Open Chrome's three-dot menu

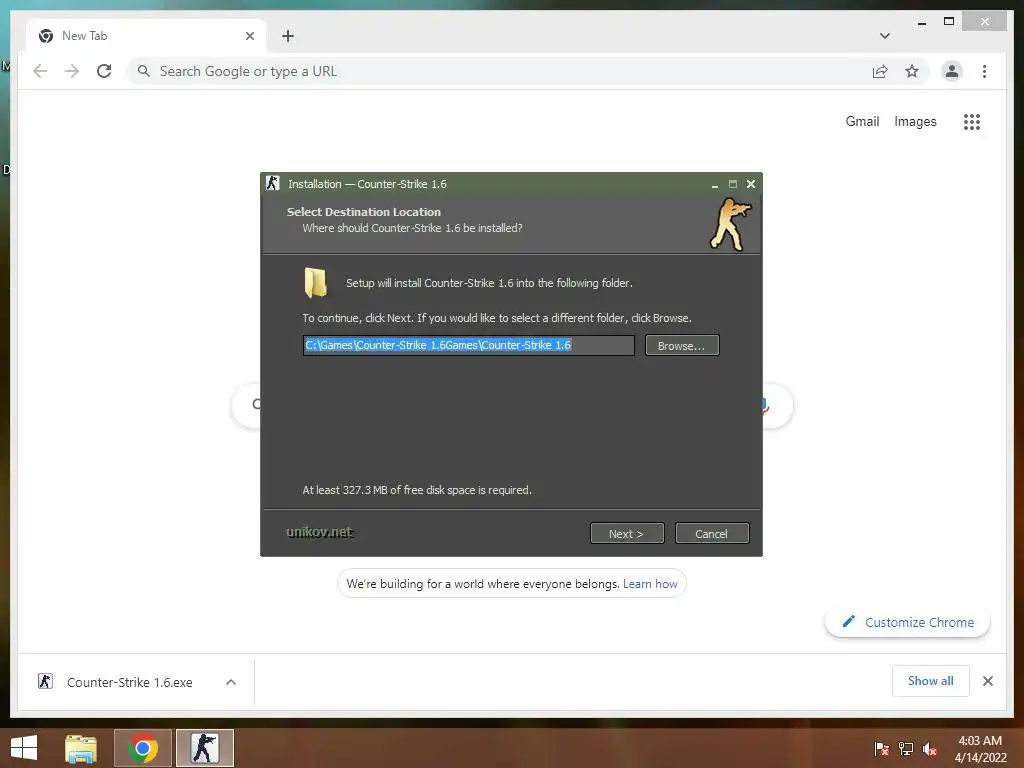pos(984,71)
